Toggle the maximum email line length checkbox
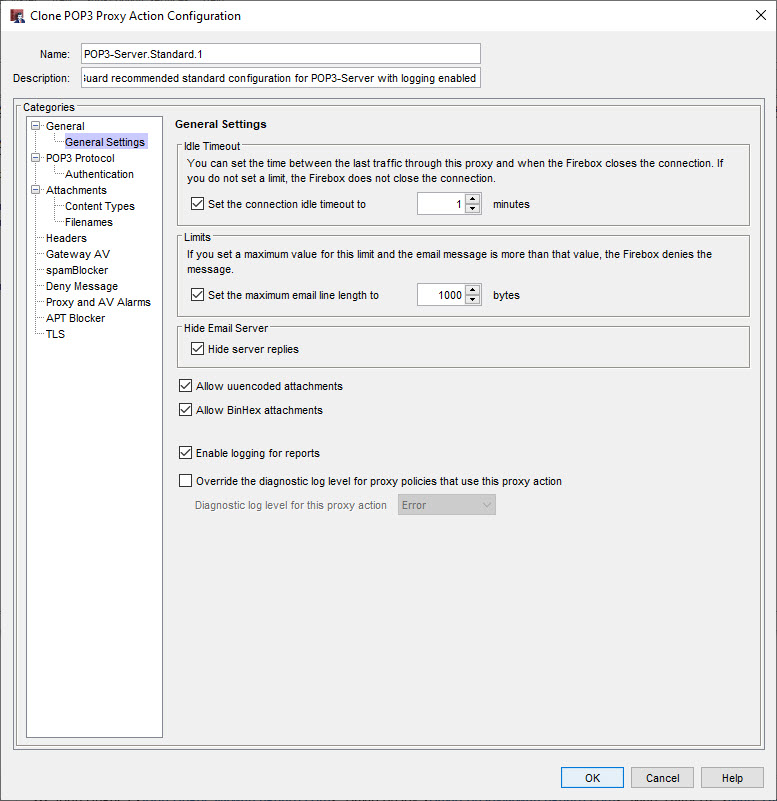 point(197,295)
